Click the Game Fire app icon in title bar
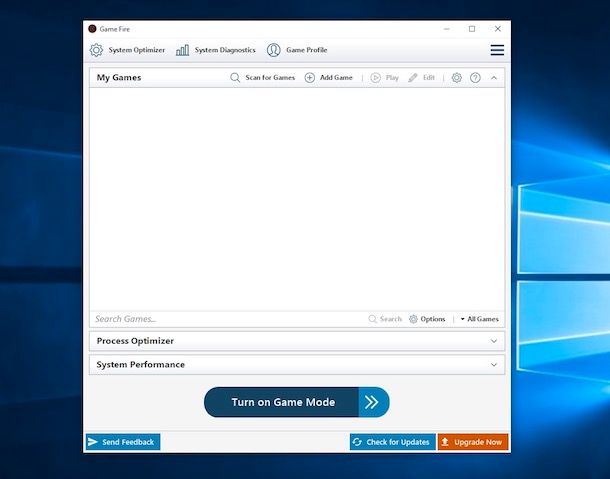 click(92, 29)
